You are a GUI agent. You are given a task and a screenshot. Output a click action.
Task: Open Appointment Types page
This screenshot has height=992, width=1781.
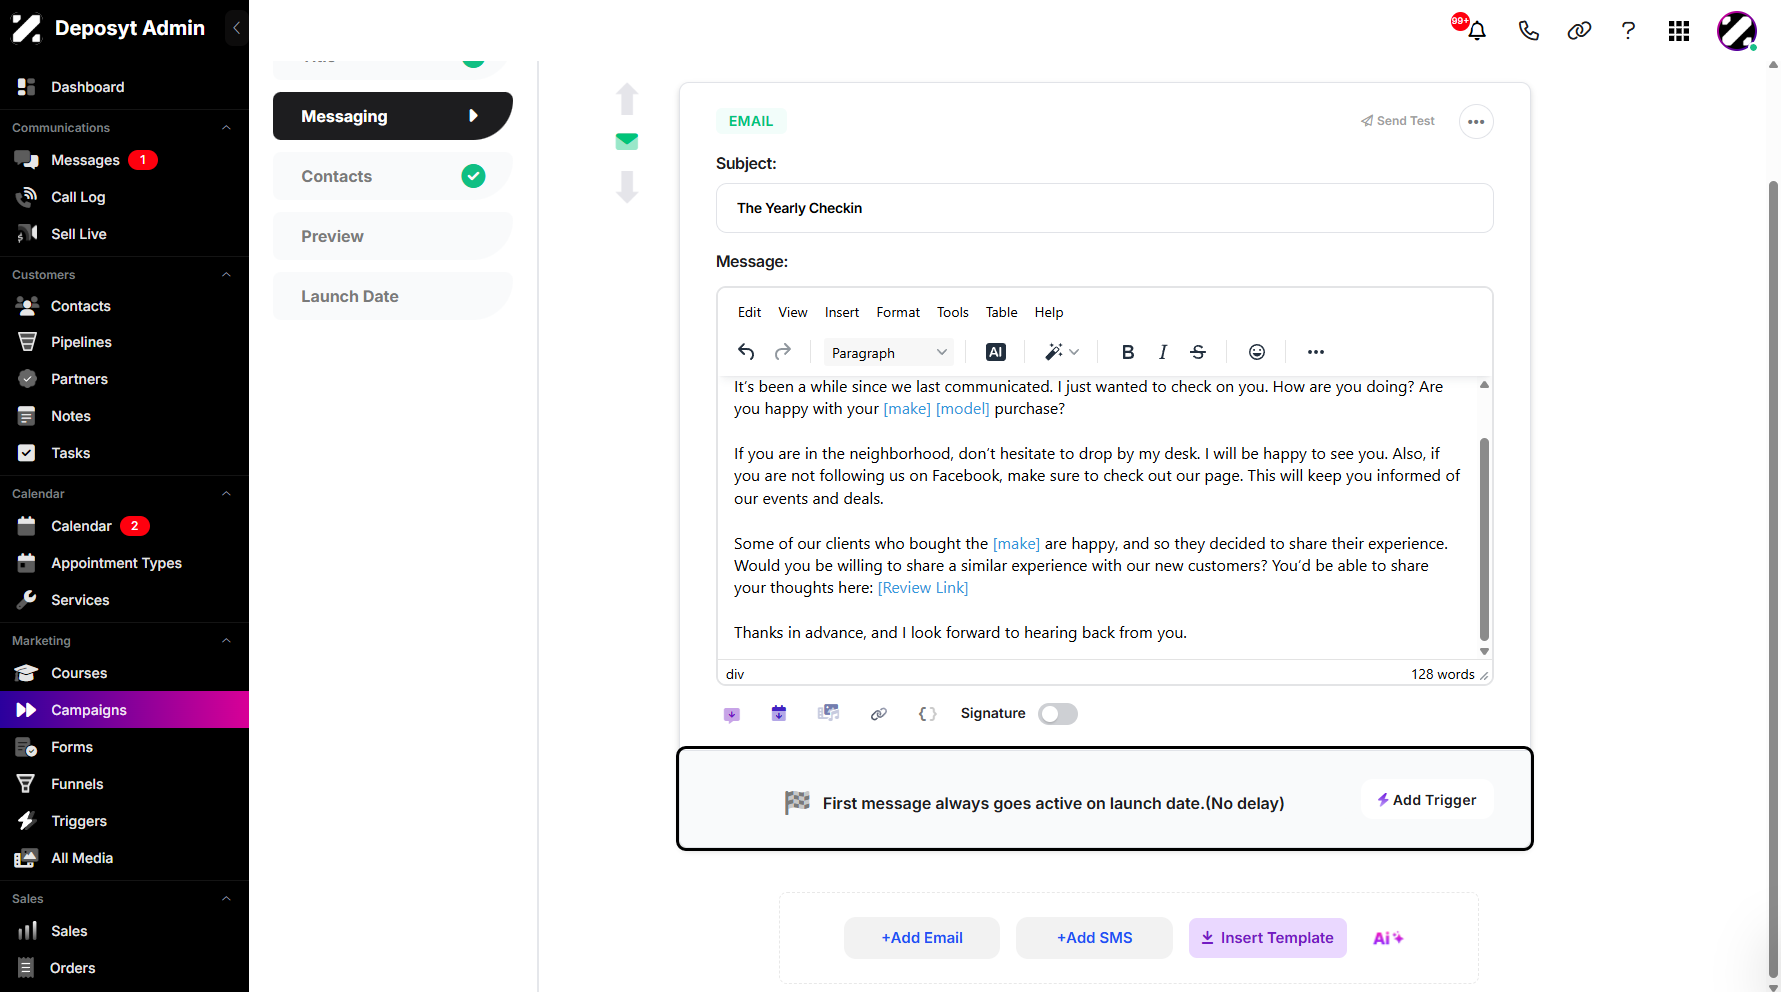116,563
